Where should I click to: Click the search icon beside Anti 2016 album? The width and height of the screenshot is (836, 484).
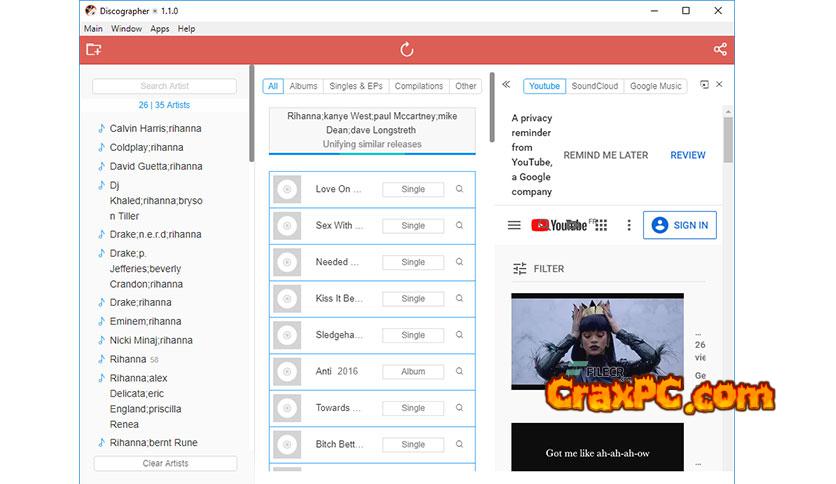point(460,371)
